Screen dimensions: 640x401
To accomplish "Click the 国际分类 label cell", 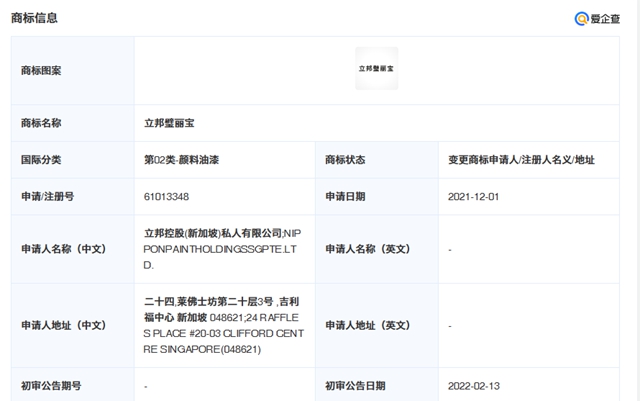I will [73, 160].
